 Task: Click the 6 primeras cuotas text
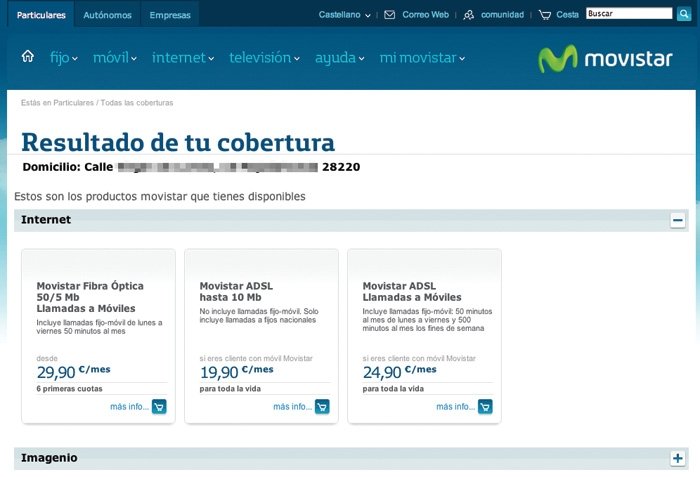click(x=69, y=389)
